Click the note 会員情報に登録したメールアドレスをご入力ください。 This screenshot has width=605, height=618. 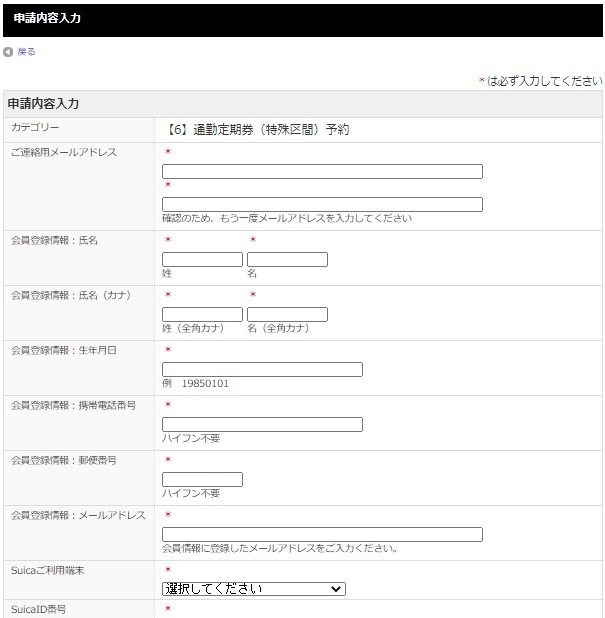280,548
